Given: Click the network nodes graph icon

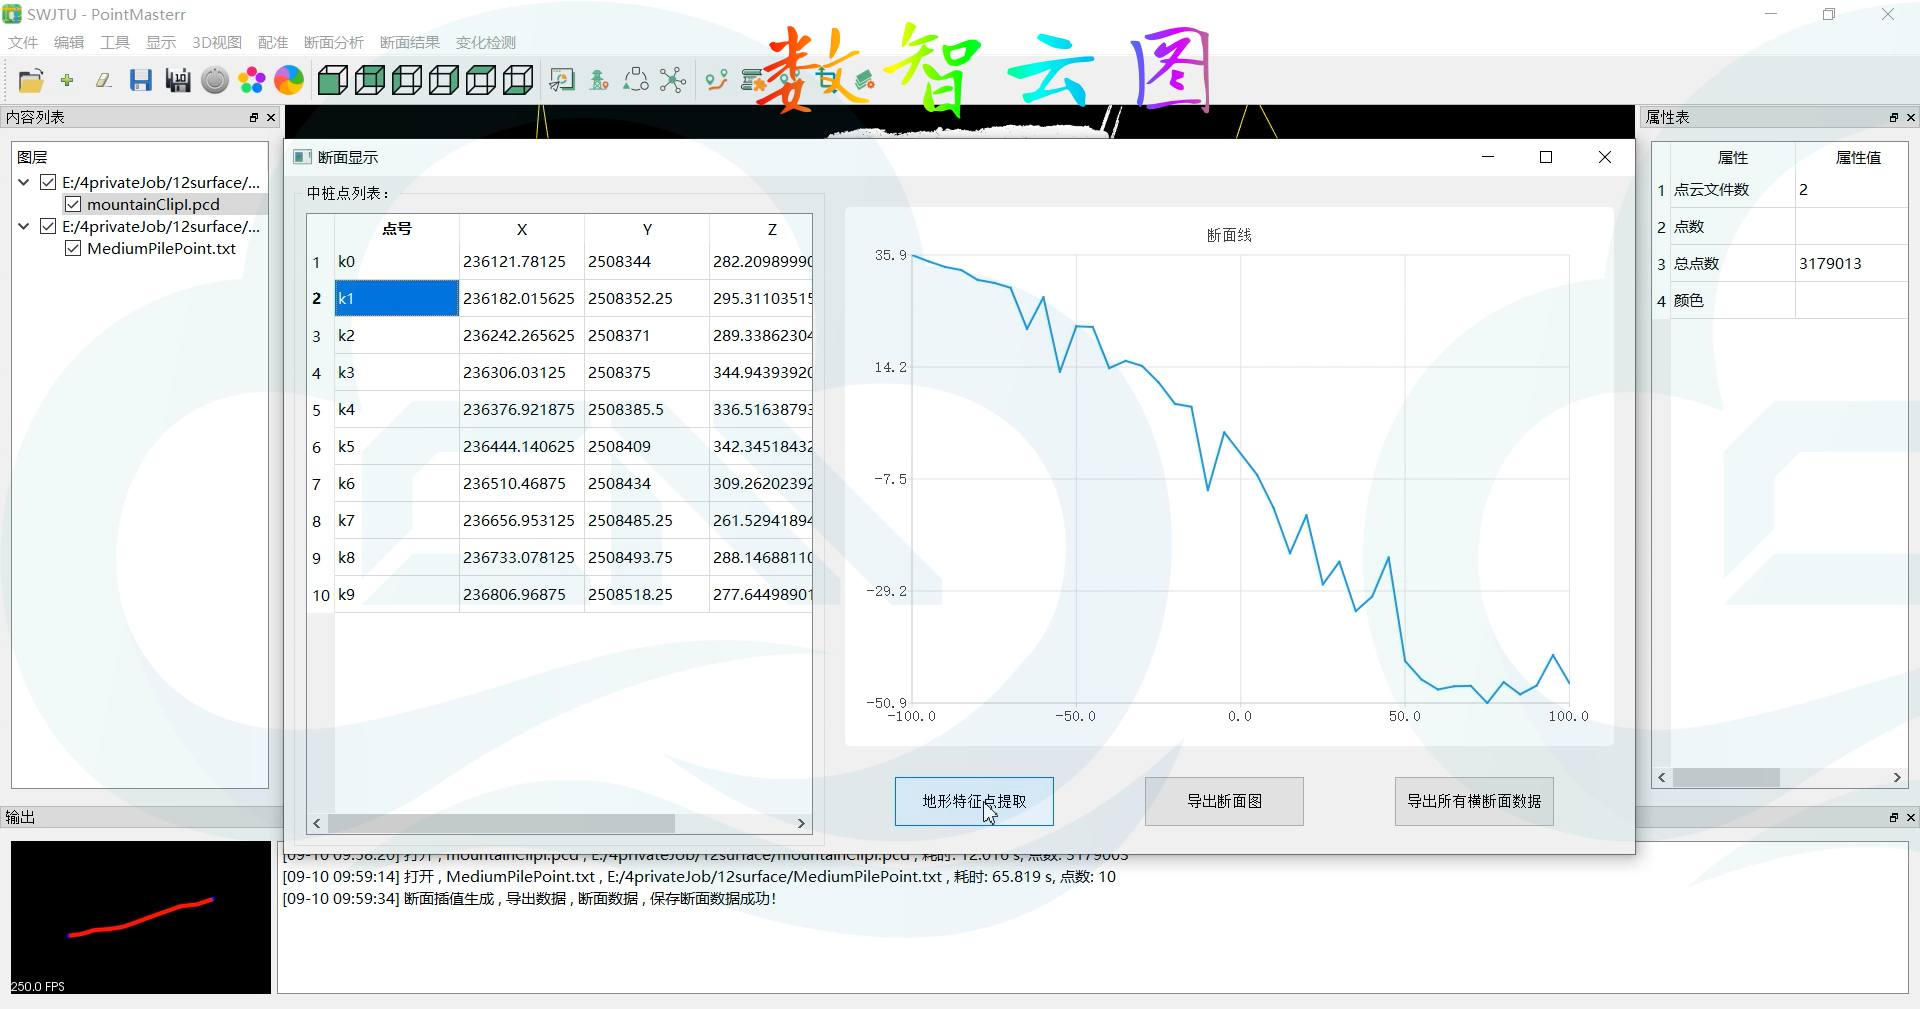Looking at the screenshot, I should (673, 80).
